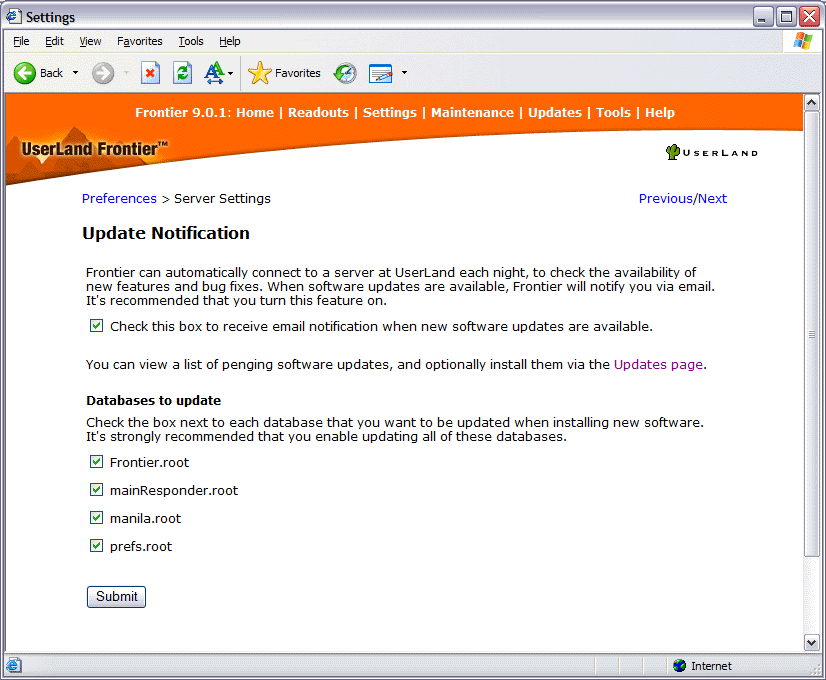Click the Update Notification heading
The width and height of the screenshot is (826, 680).
(x=166, y=233)
